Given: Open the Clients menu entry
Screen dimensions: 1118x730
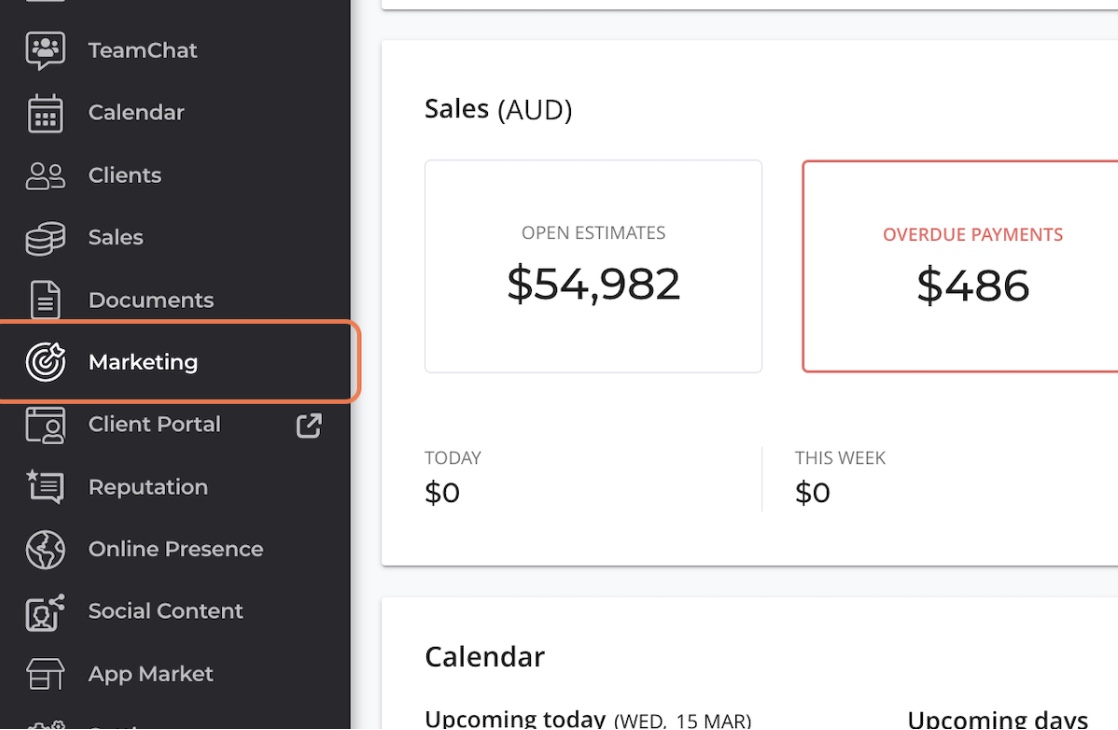Looking at the screenshot, I should tap(125, 175).
